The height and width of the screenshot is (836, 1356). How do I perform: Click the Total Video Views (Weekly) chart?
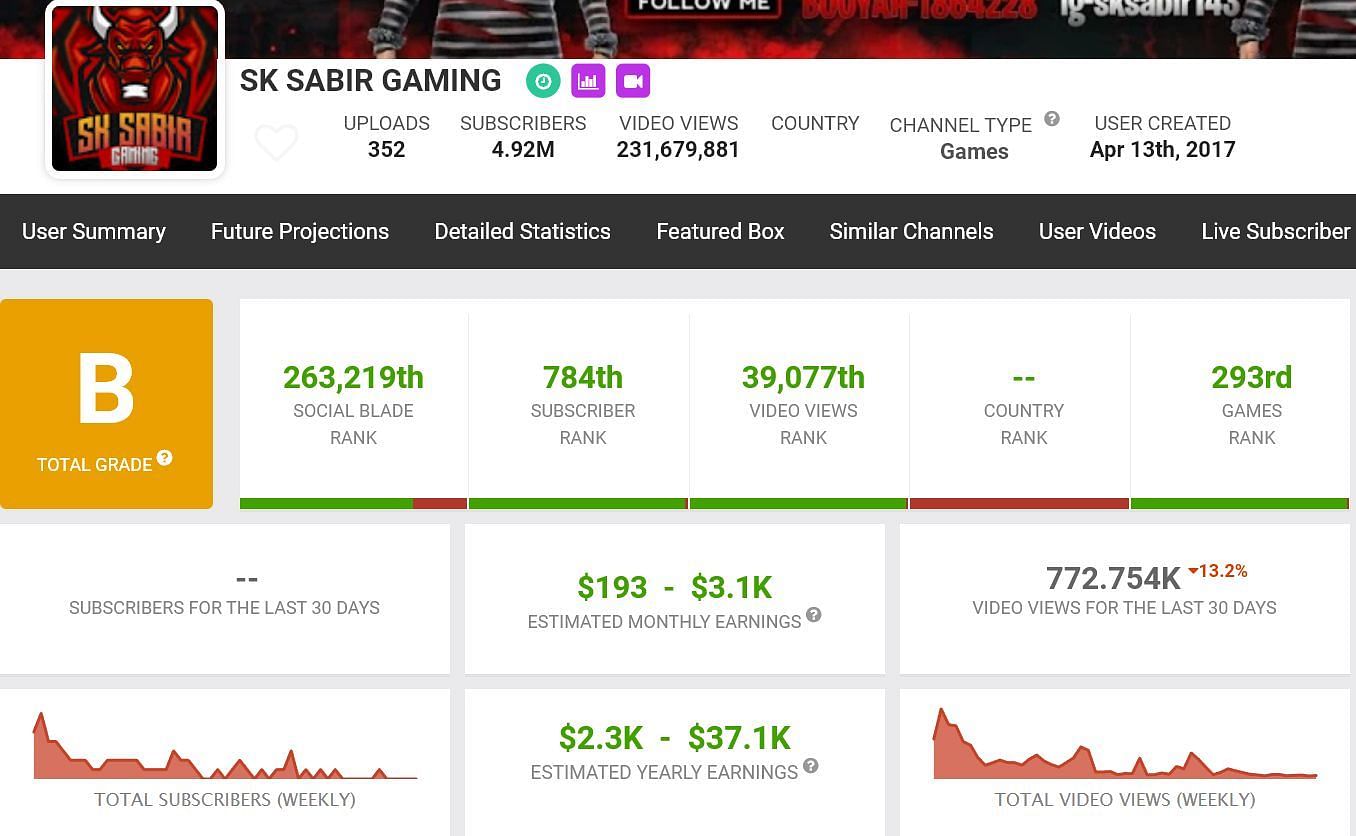pos(1125,744)
